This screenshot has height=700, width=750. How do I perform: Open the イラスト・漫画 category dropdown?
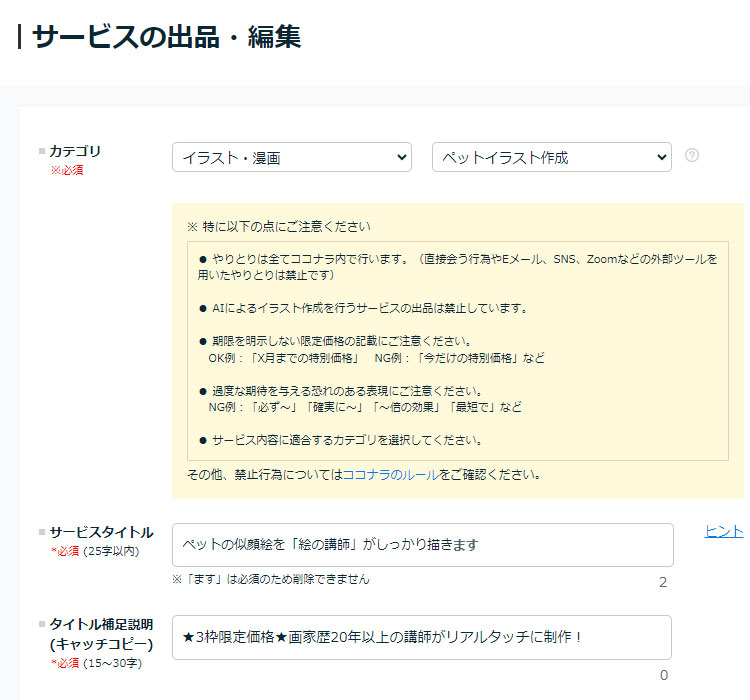coord(291,157)
